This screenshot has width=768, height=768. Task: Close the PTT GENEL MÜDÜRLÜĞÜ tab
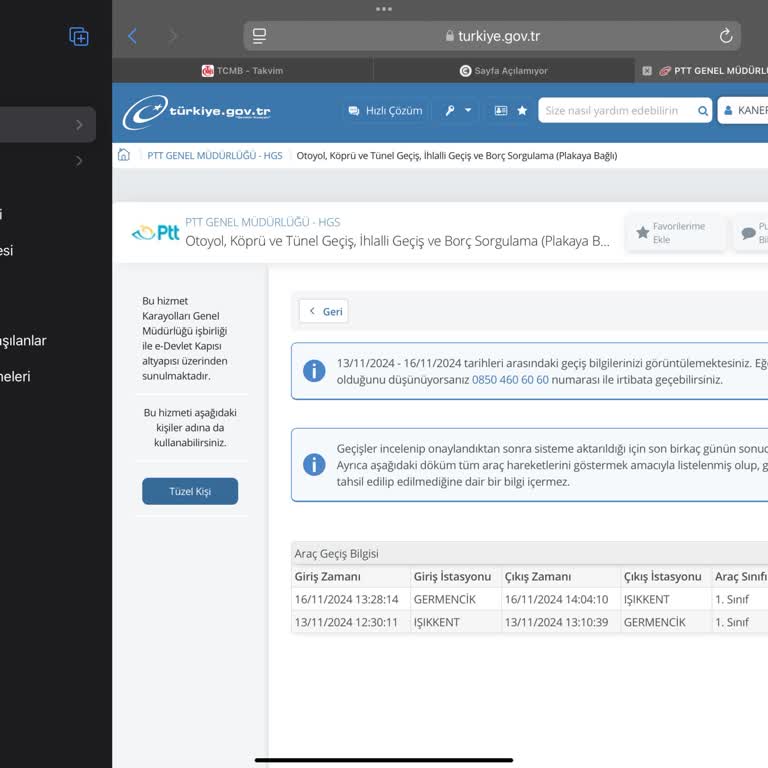tap(647, 71)
